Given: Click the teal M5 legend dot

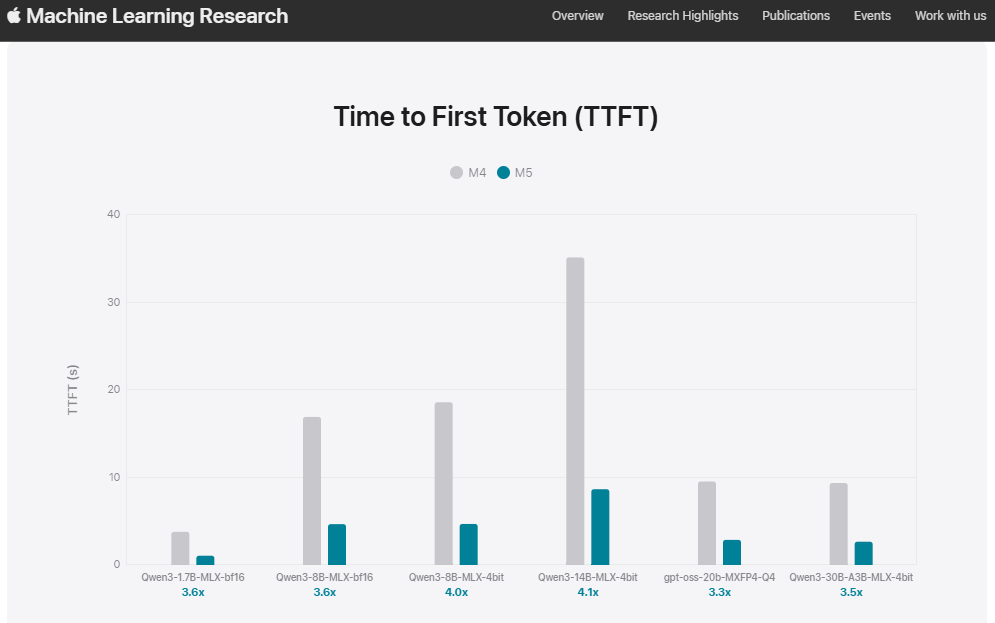Looking at the screenshot, I should [503, 173].
